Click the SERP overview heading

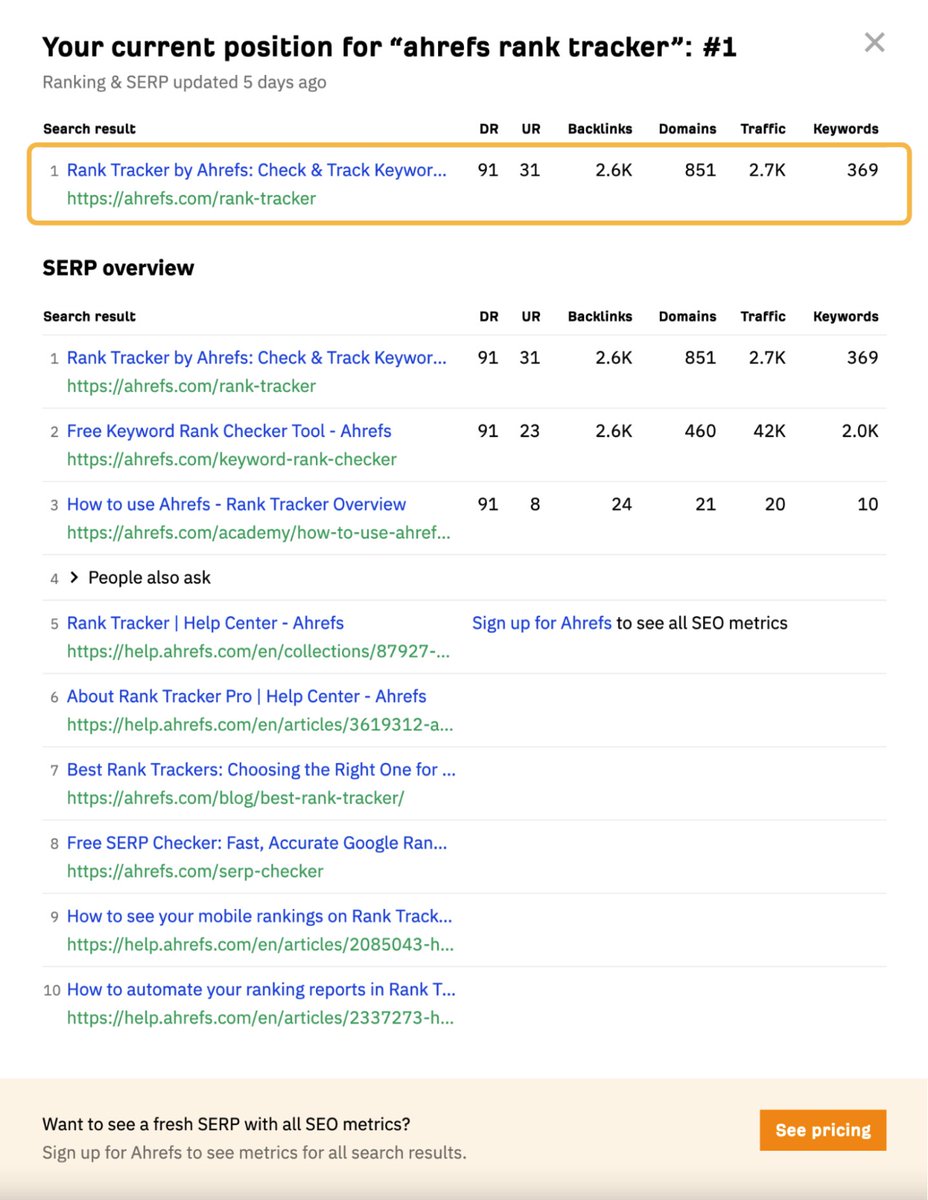[118, 268]
